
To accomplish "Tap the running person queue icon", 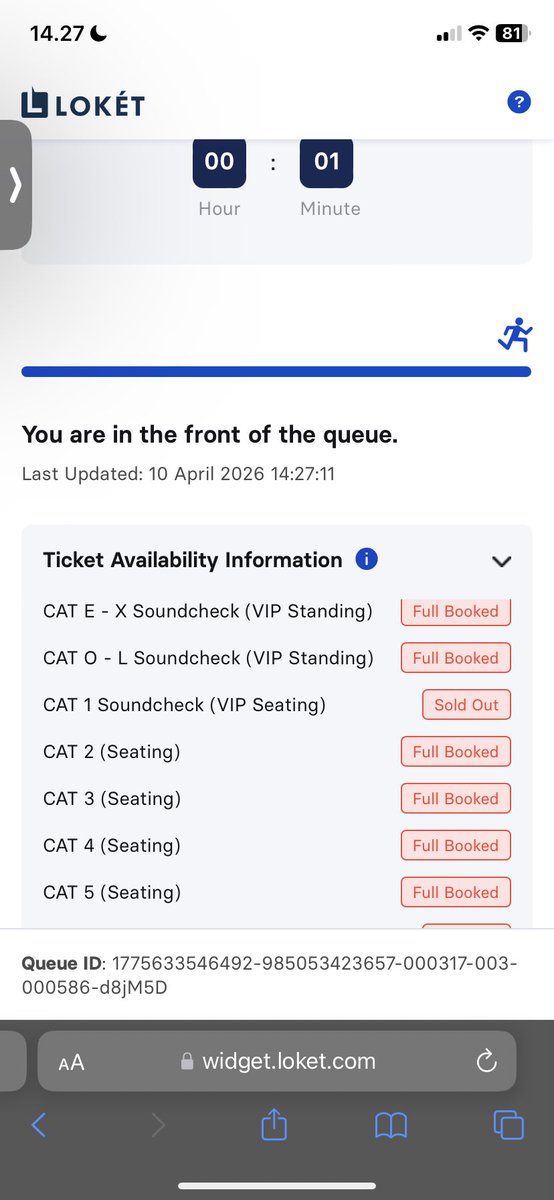I will (515, 337).
